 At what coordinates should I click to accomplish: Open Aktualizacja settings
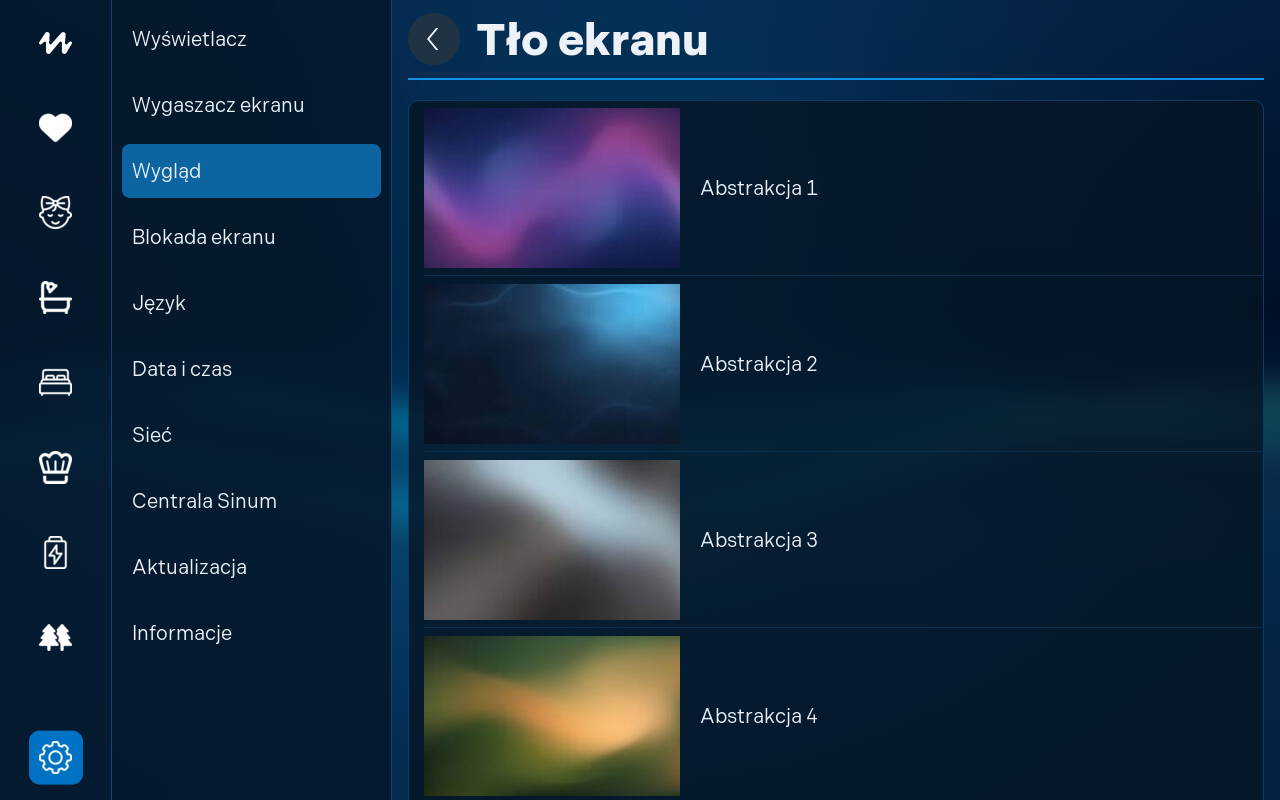pos(251,567)
